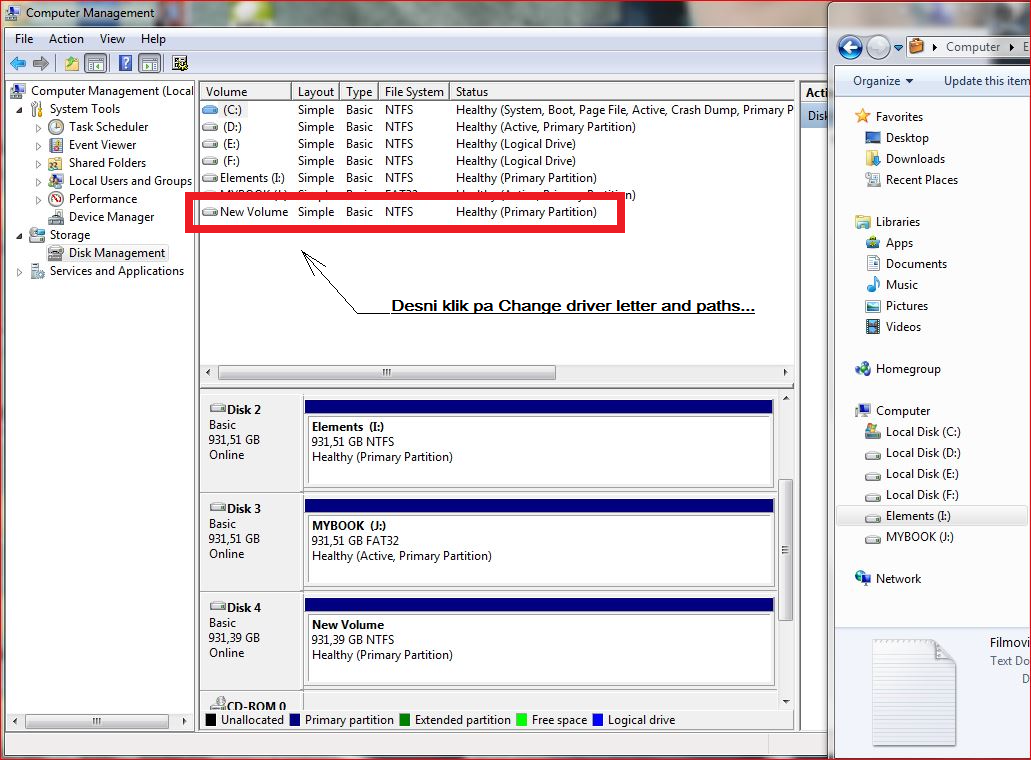Click the gray Forward arrow in Computer Management toolbar
Viewport: 1031px width, 760px height.
click(x=41, y=64)
